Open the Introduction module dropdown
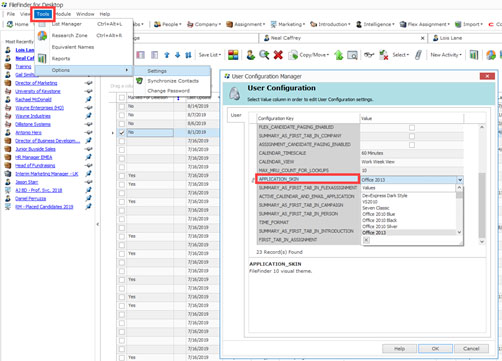Viewport: 502px width, 361px height. pyautogui.click(x=330, y=24)
